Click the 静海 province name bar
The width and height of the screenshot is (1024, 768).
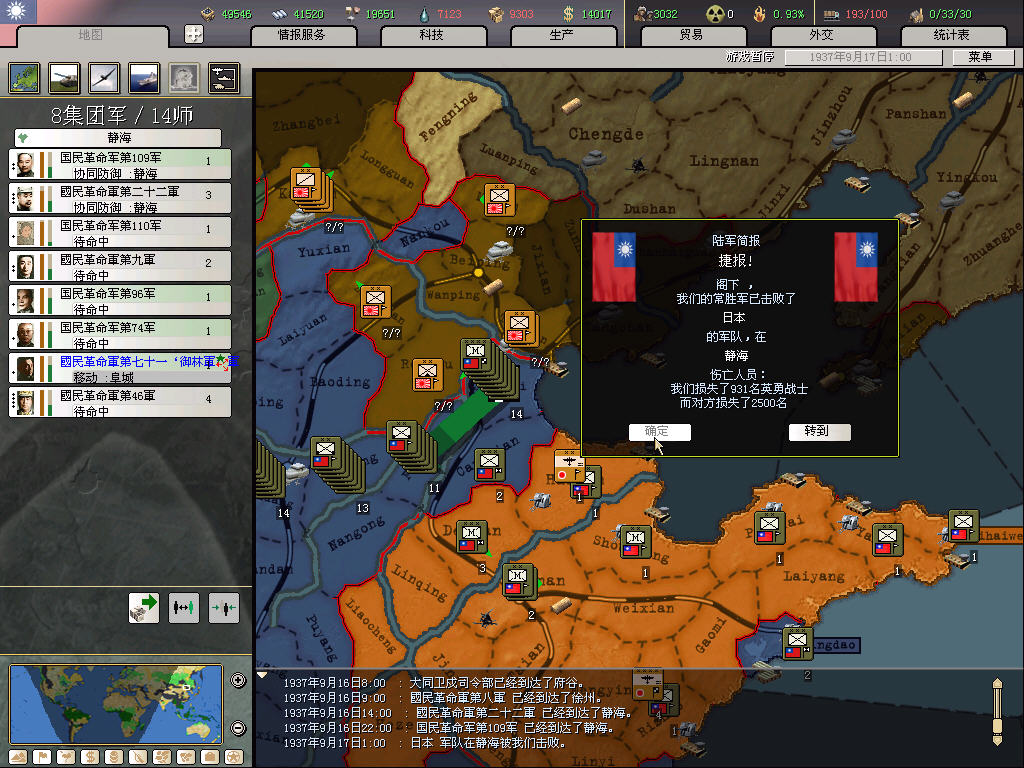click(118, 138)
